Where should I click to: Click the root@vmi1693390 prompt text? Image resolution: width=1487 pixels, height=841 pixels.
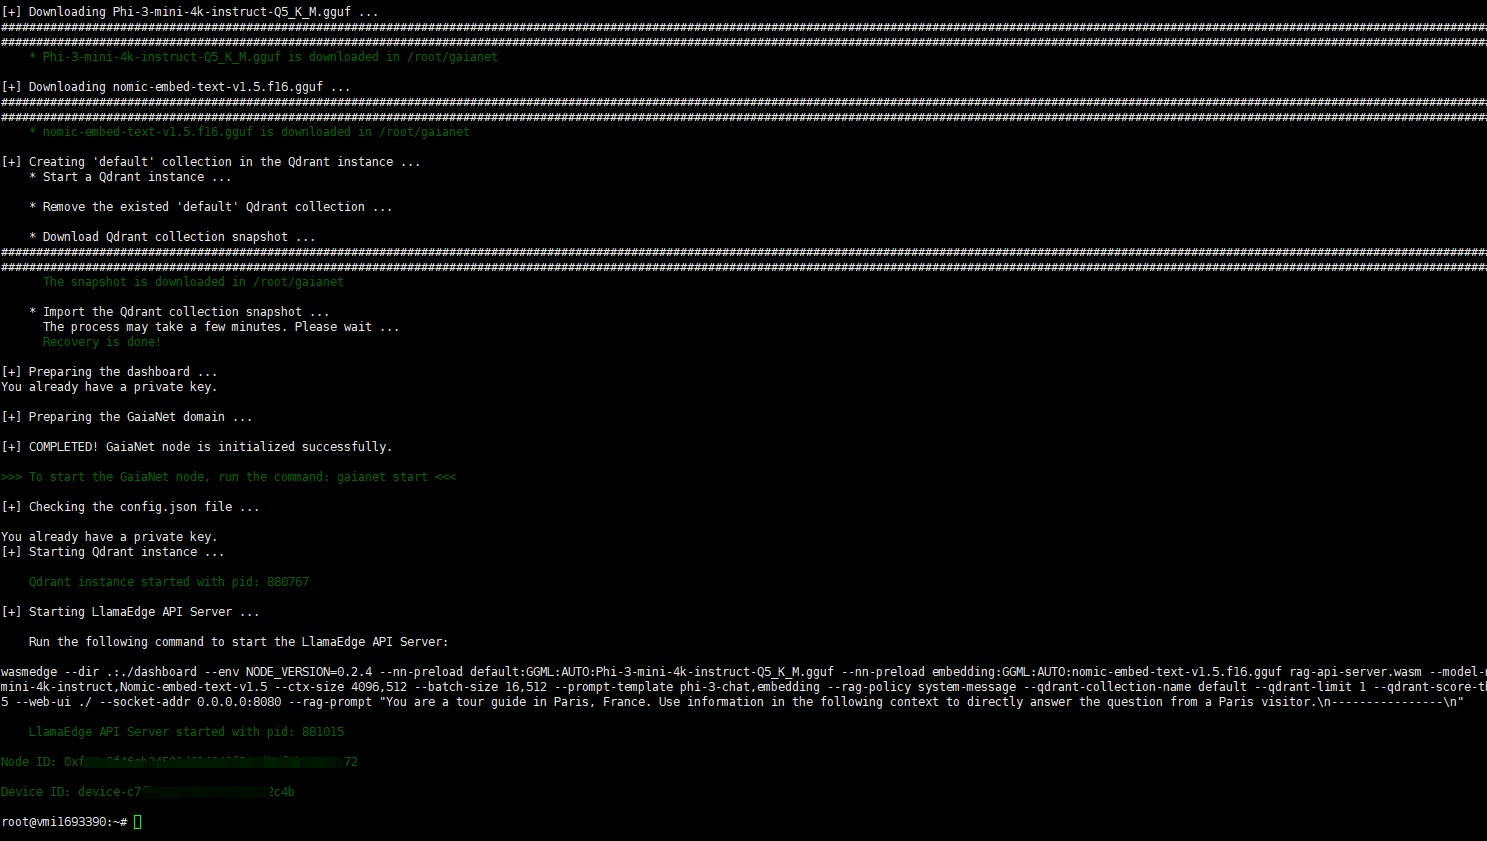point(60,822)
